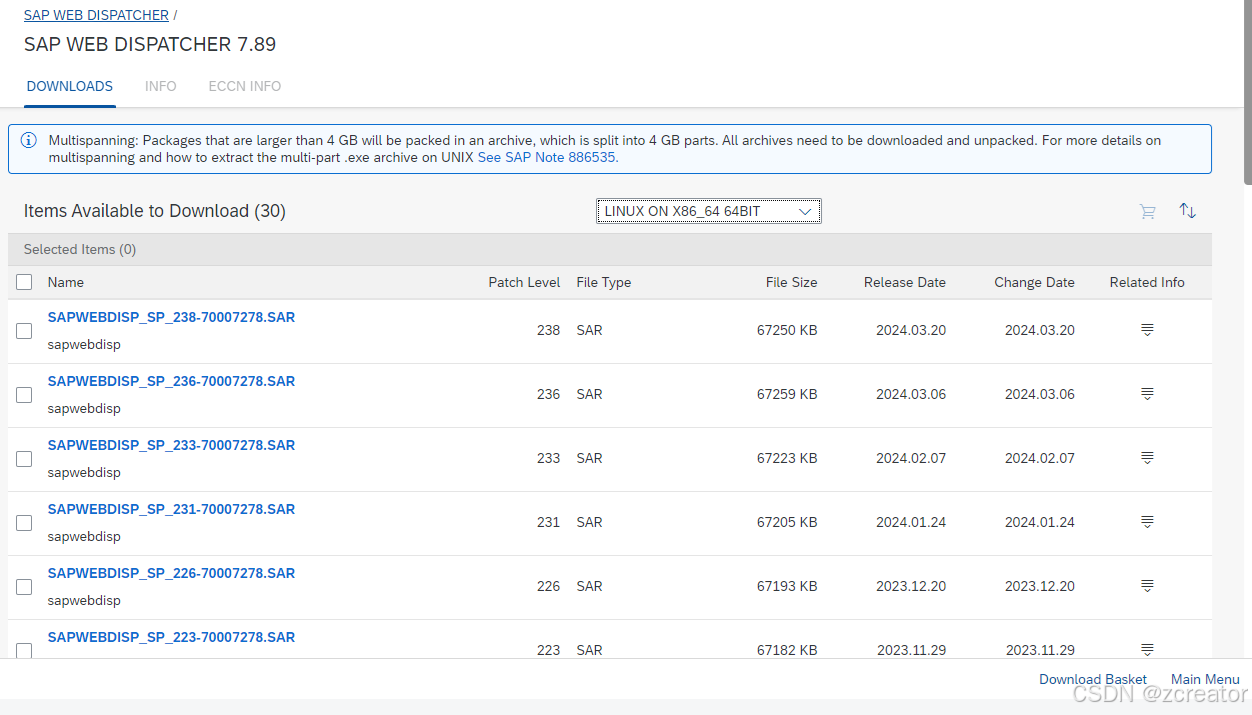Click the 2024.03.20 release date cell
Image resolution: width=1252 pixels, height=715 pixels.
tap(911, 330)
